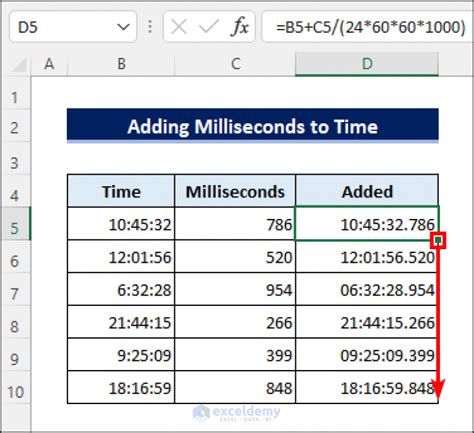Image resolution: width=474 pixels, height=433 pixels.
Task: Click the formula bar text field
Action: [x=368, y=27]
